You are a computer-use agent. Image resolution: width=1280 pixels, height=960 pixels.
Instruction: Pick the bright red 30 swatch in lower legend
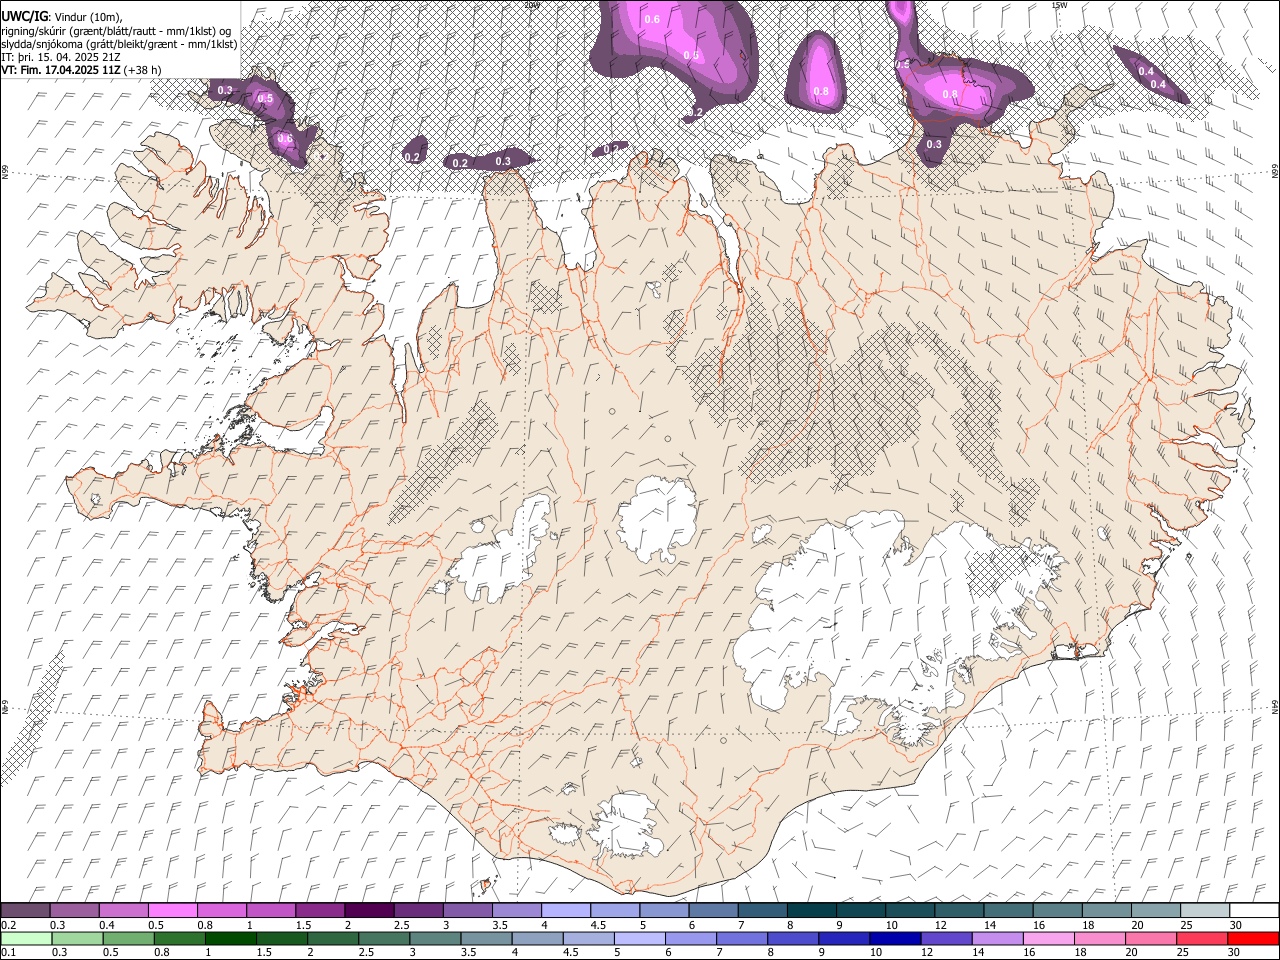coord(1253,938)
